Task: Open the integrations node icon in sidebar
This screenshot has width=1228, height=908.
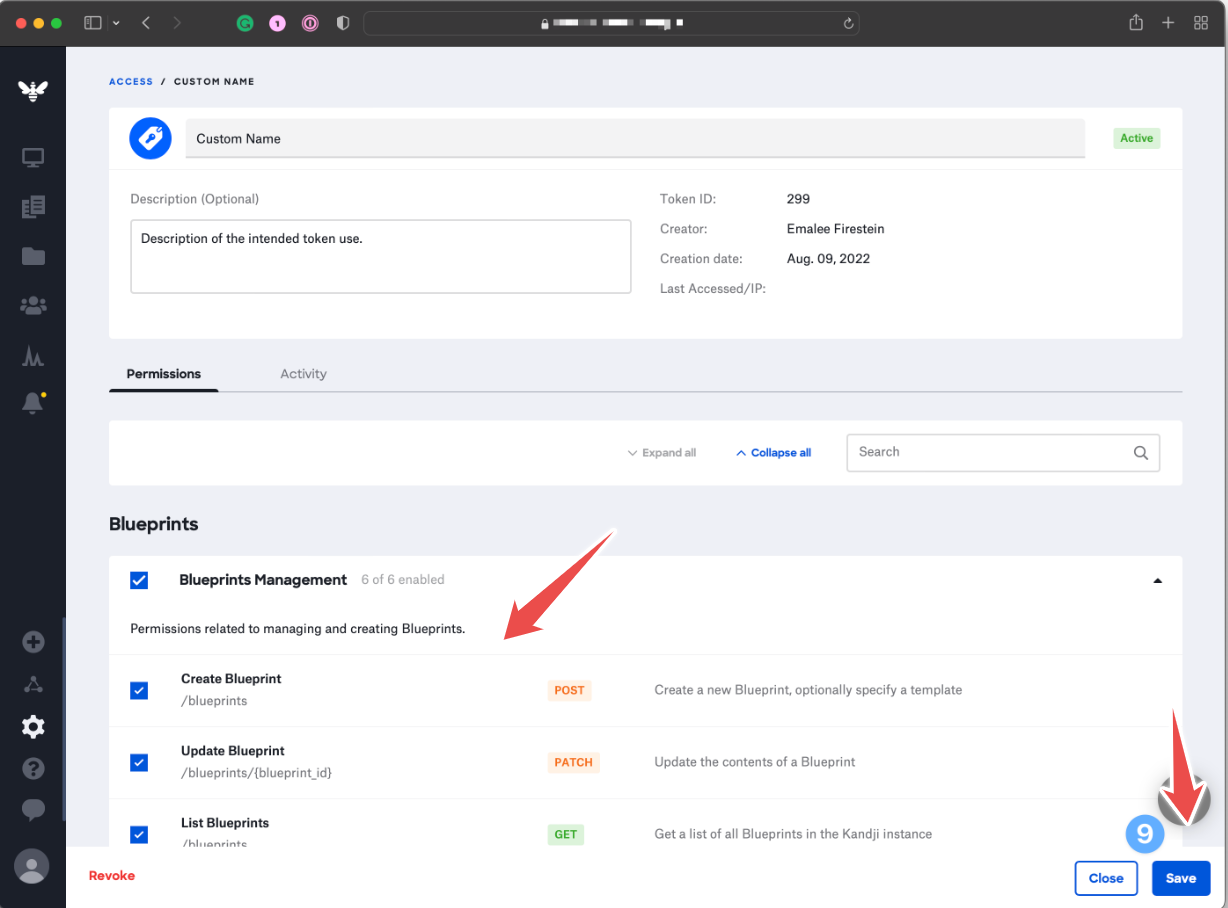Action: tap(33, 684)
